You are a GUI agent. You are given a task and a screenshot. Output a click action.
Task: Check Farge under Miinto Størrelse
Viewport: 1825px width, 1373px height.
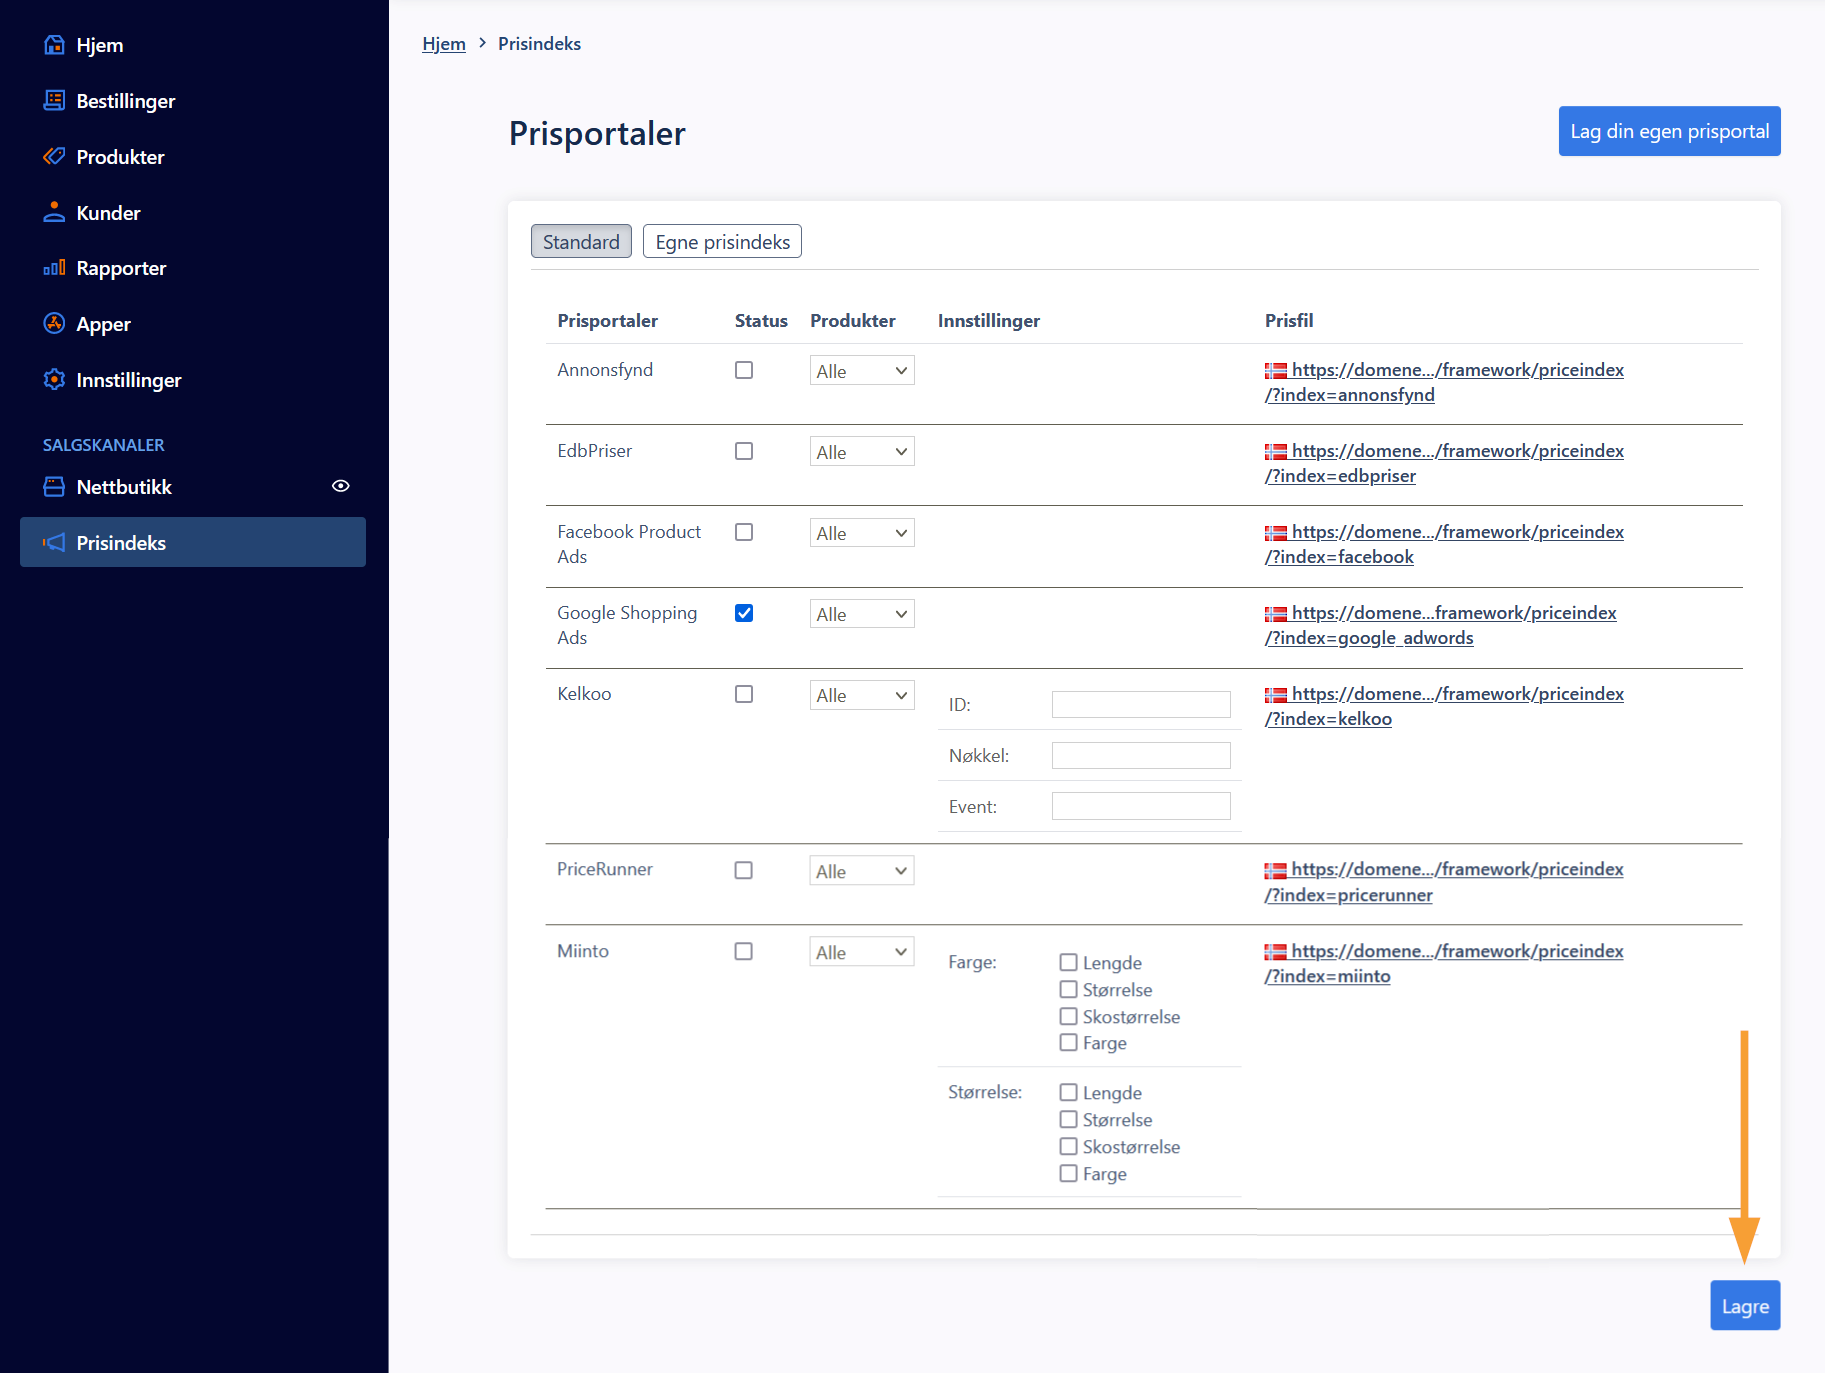pos(1069,1173)
